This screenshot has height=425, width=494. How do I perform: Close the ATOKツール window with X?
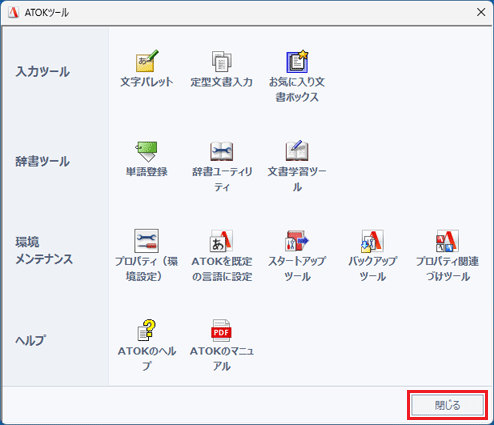coord(481,12)
